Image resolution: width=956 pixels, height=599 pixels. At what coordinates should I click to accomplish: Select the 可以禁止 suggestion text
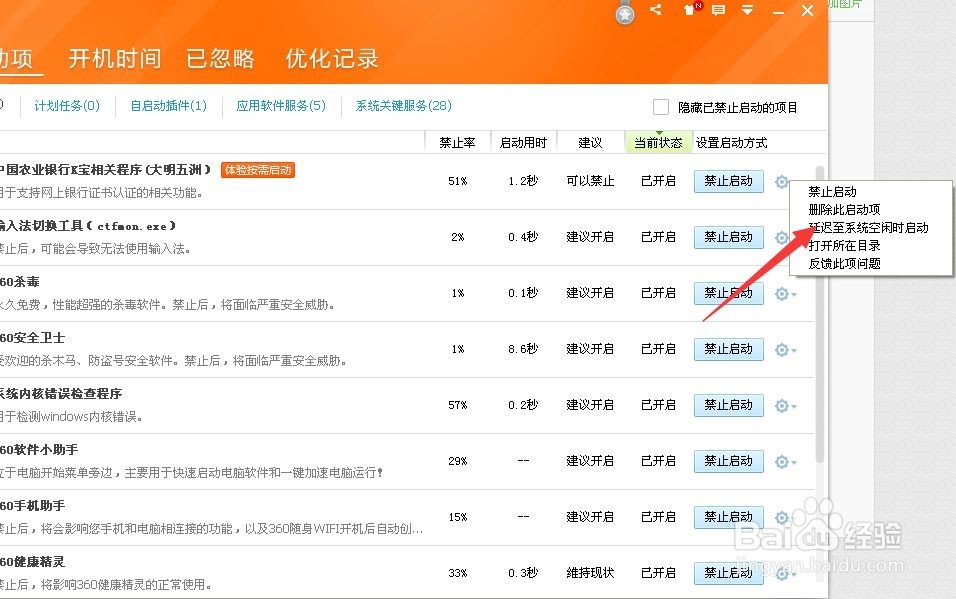click(590, 181)
